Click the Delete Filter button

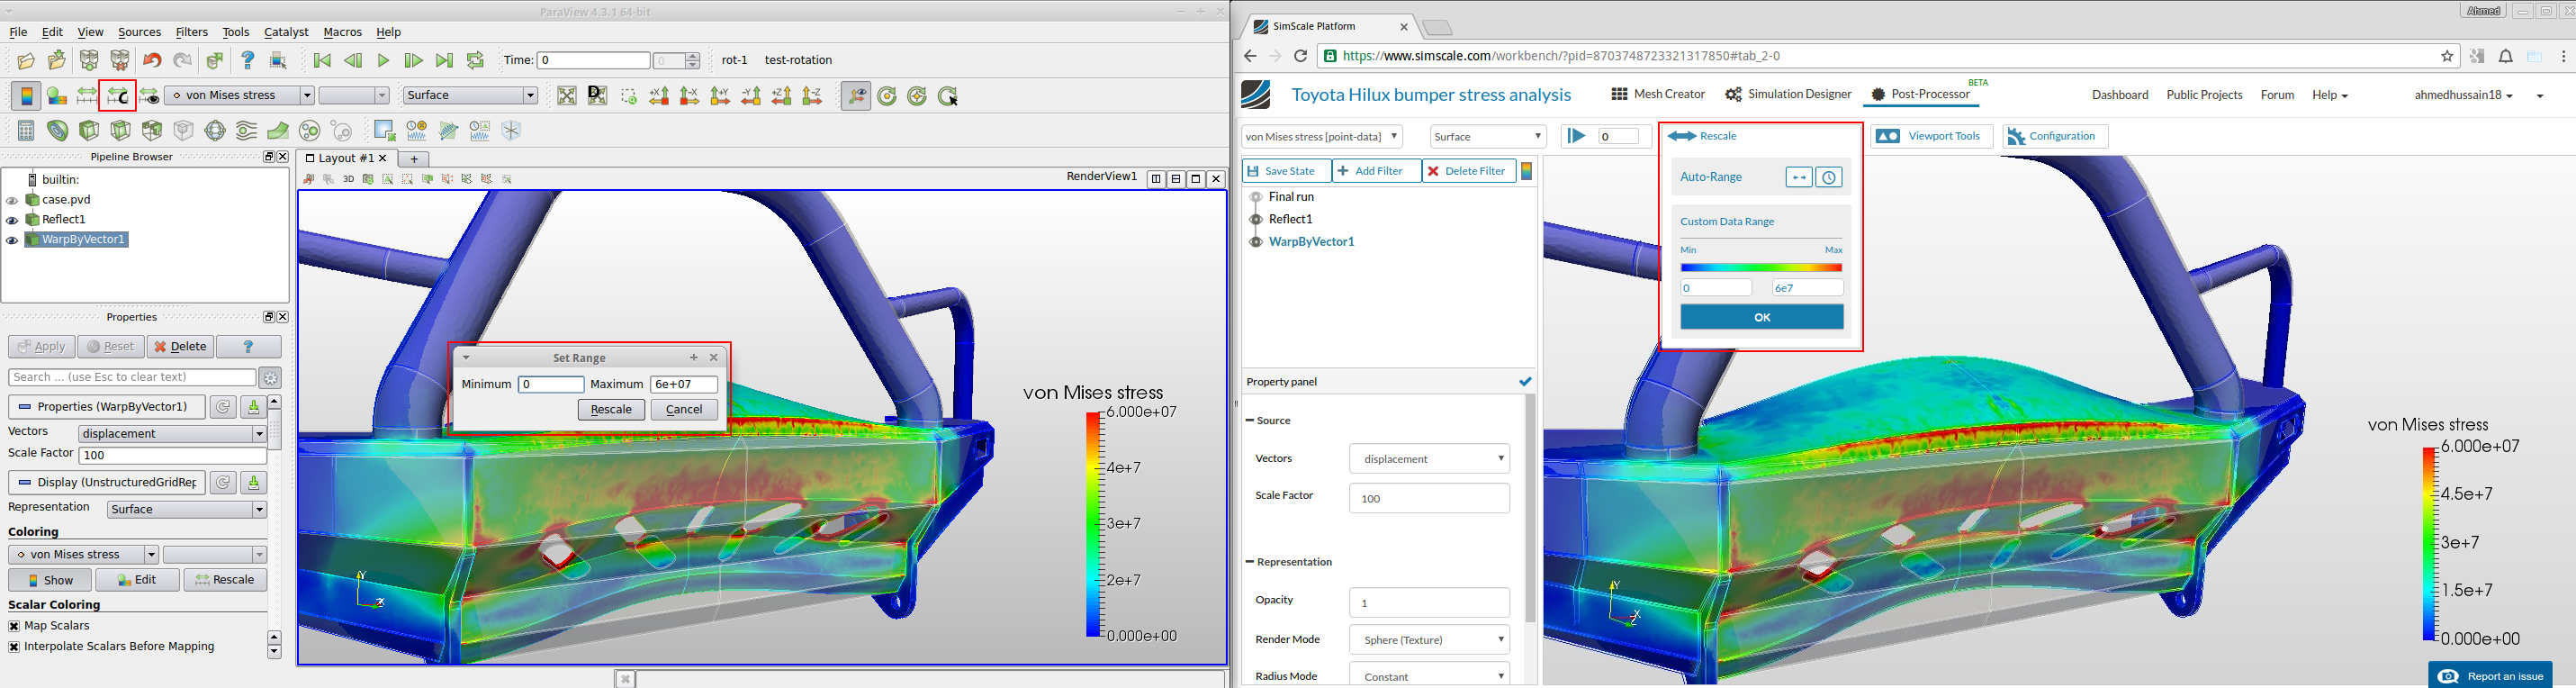[1468, 171]
